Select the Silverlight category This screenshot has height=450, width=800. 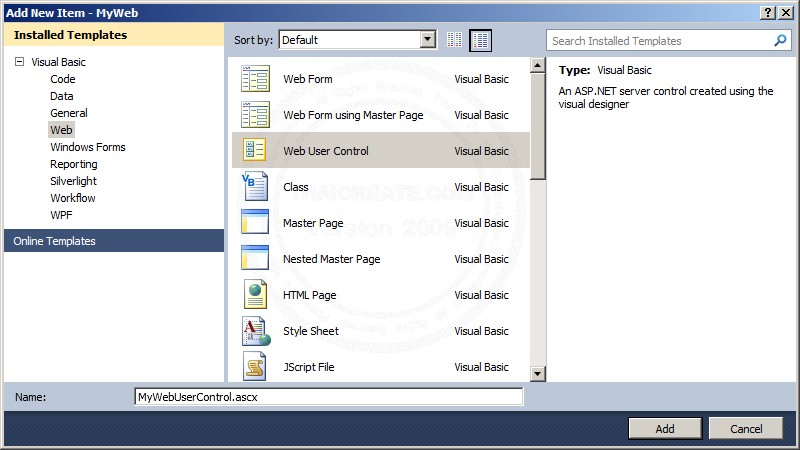pos(73,181)
